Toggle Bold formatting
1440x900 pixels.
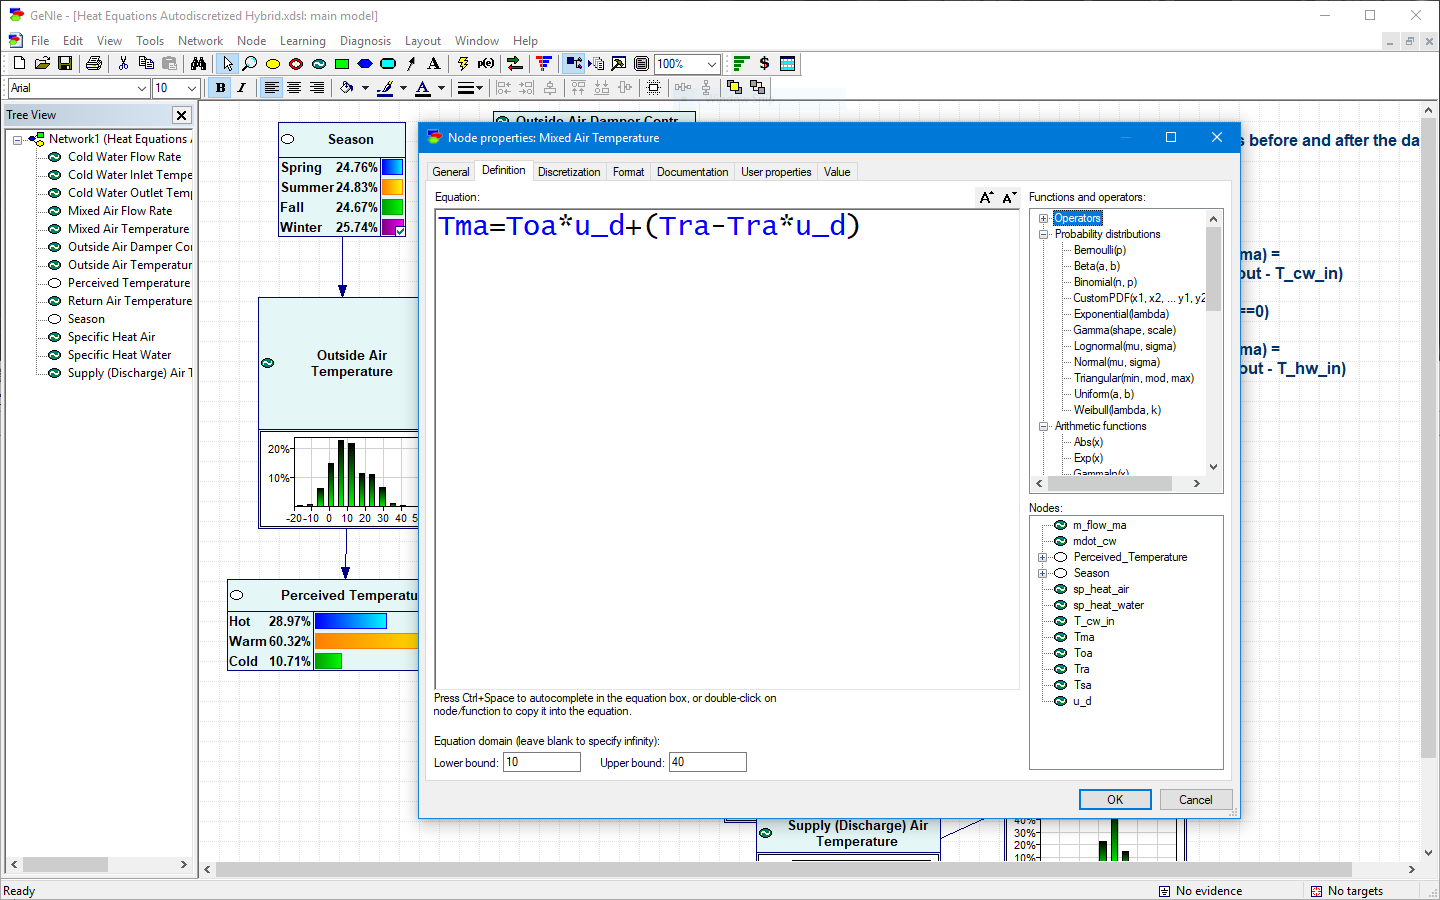click(x=220, y=88)
